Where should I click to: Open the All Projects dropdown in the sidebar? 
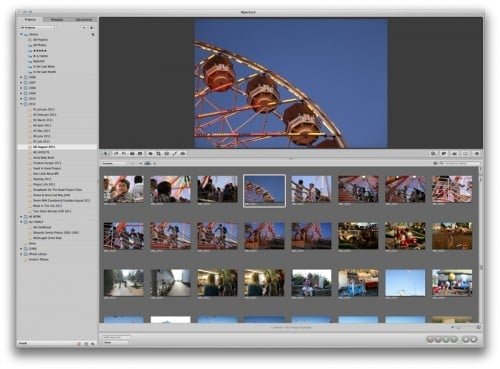pos(37,28)
